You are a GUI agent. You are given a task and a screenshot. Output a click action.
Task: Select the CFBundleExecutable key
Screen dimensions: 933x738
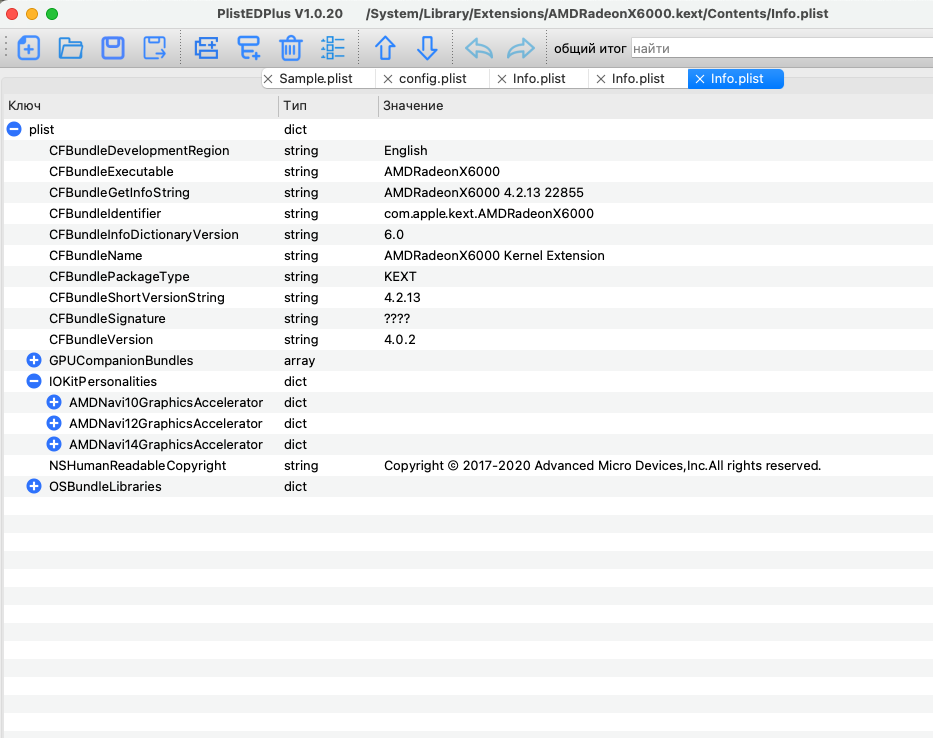111,171
